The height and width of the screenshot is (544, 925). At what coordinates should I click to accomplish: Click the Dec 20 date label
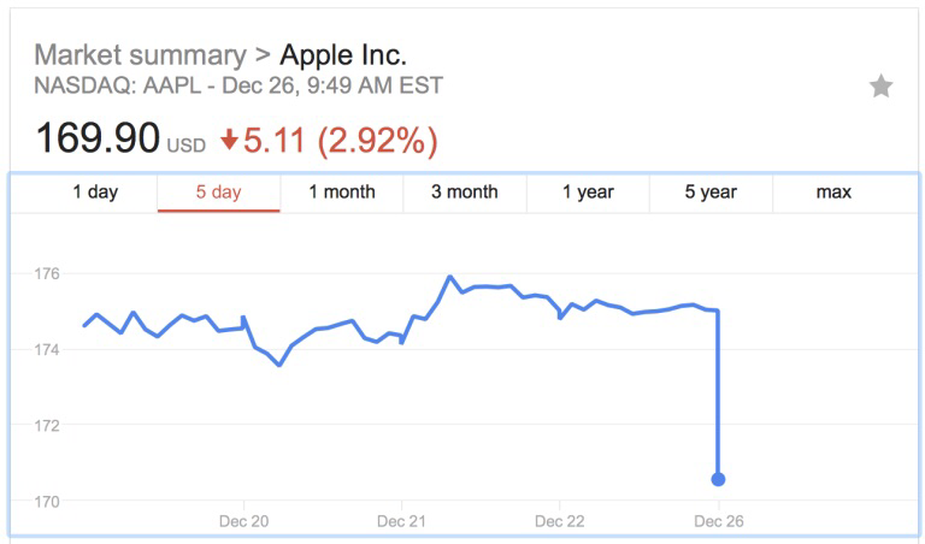click(x=244, y=522)
